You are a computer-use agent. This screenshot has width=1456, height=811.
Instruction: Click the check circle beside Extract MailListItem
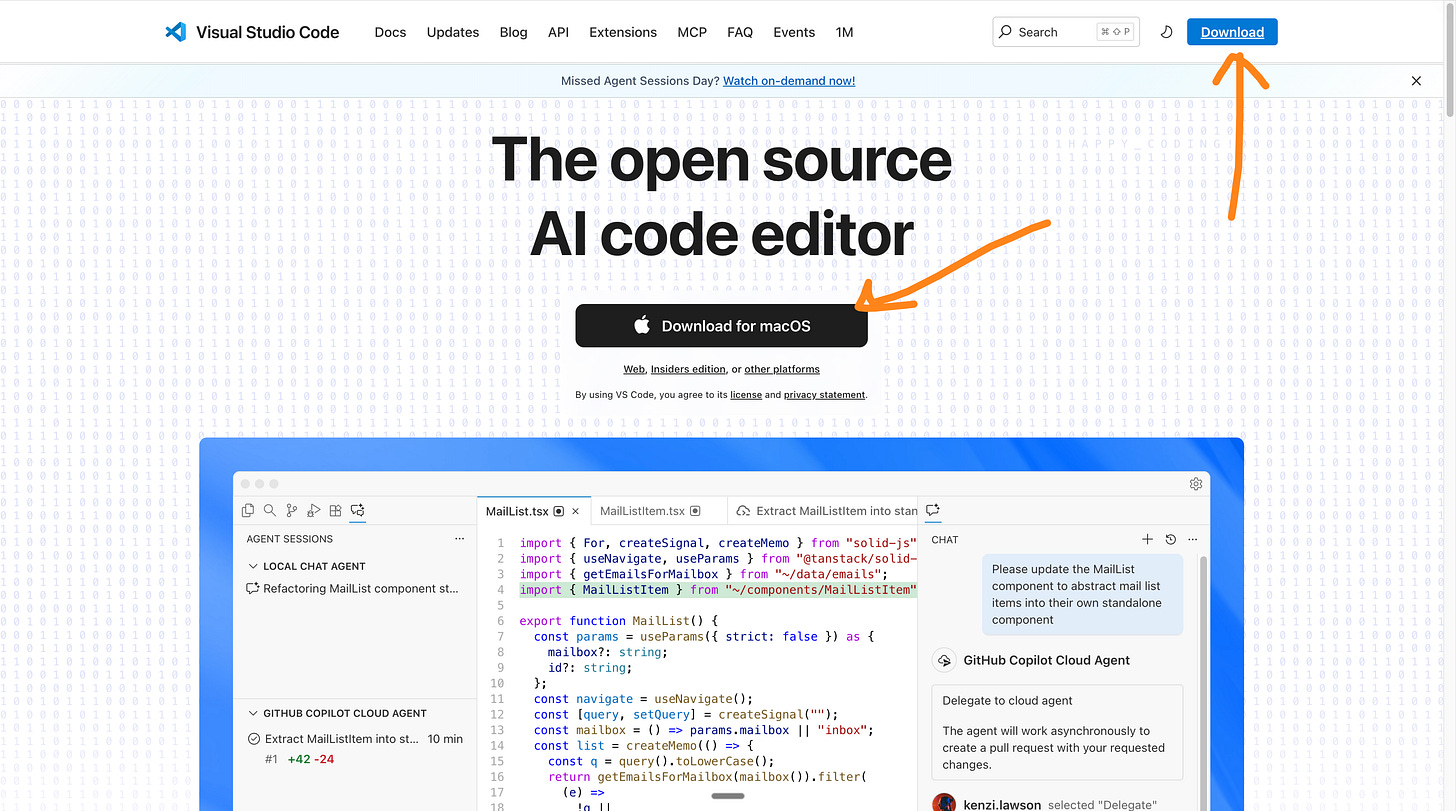click(x=254, y=739)
